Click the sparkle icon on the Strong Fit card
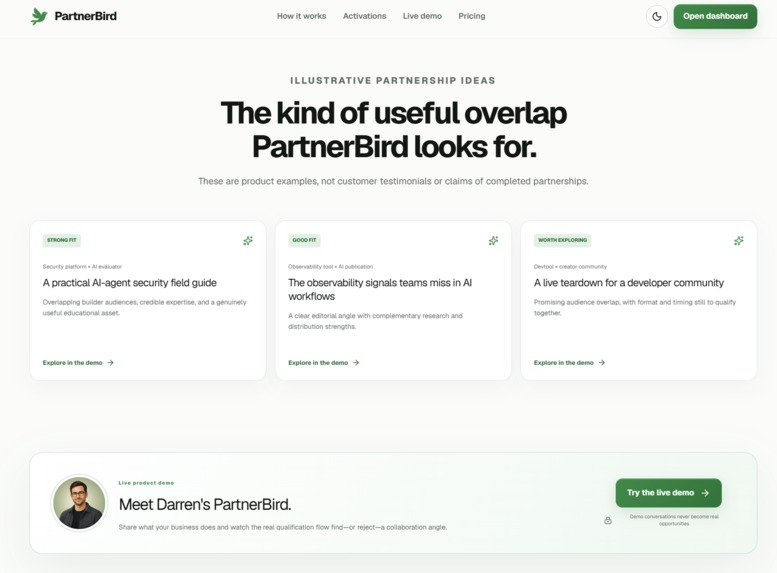Screen dimensions: 777x573 pyautogui.click(x=248, y=240)
